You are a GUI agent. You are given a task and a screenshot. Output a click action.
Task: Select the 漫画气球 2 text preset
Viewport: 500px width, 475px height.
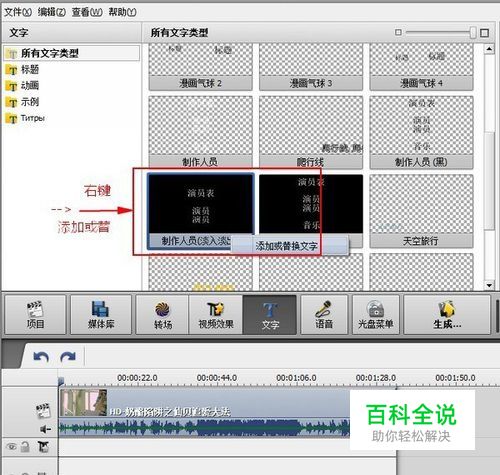[x=200, y=67]
